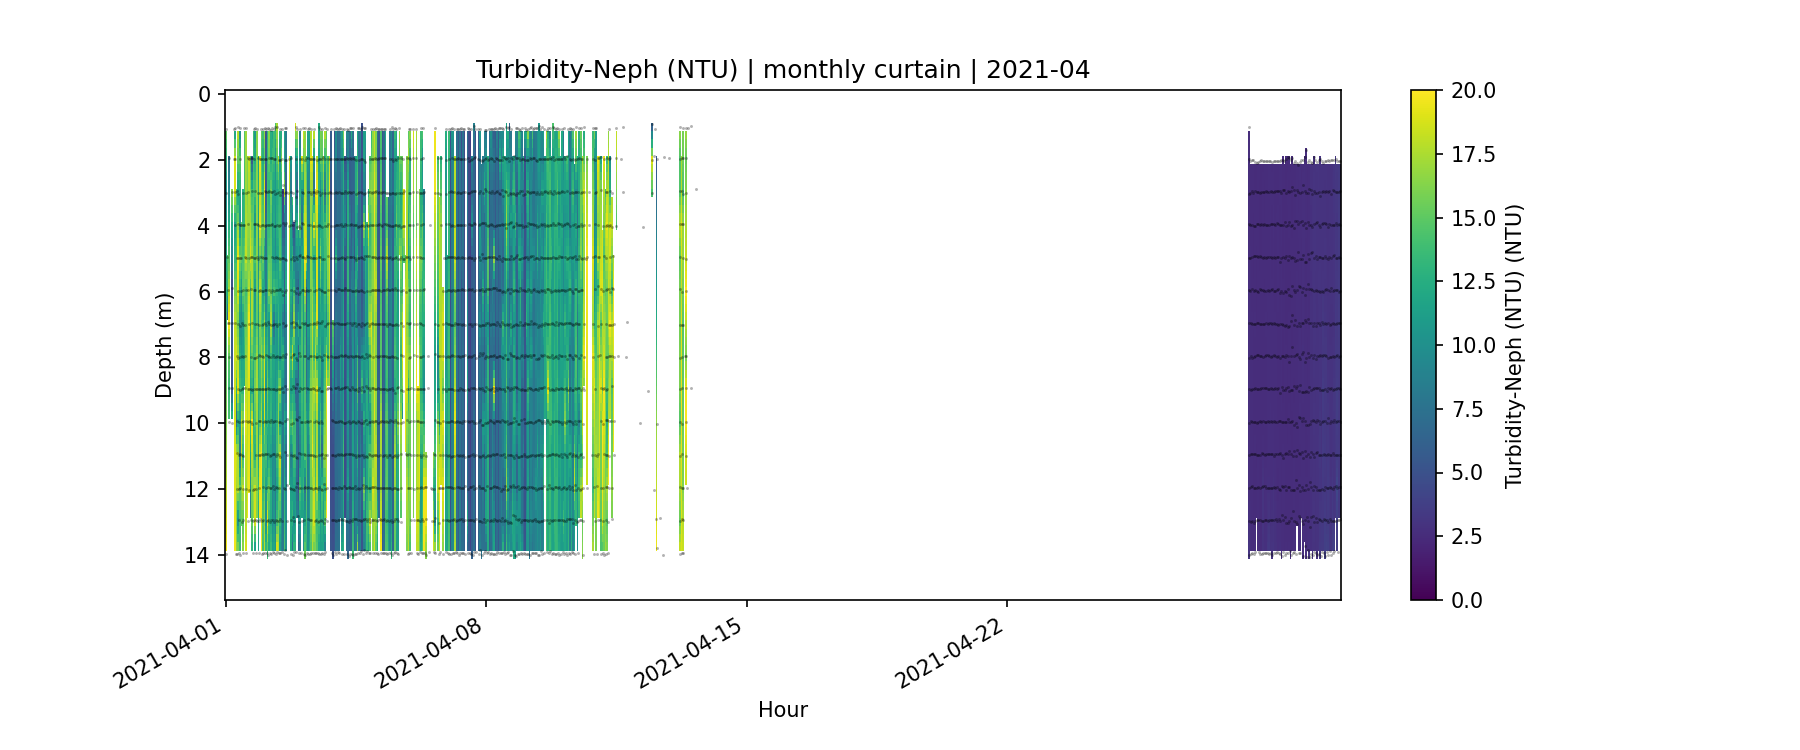Click the 'Hour' x-axis label
The width and height of the screenshot is (1800, 750).
click(x=782, y=710)
